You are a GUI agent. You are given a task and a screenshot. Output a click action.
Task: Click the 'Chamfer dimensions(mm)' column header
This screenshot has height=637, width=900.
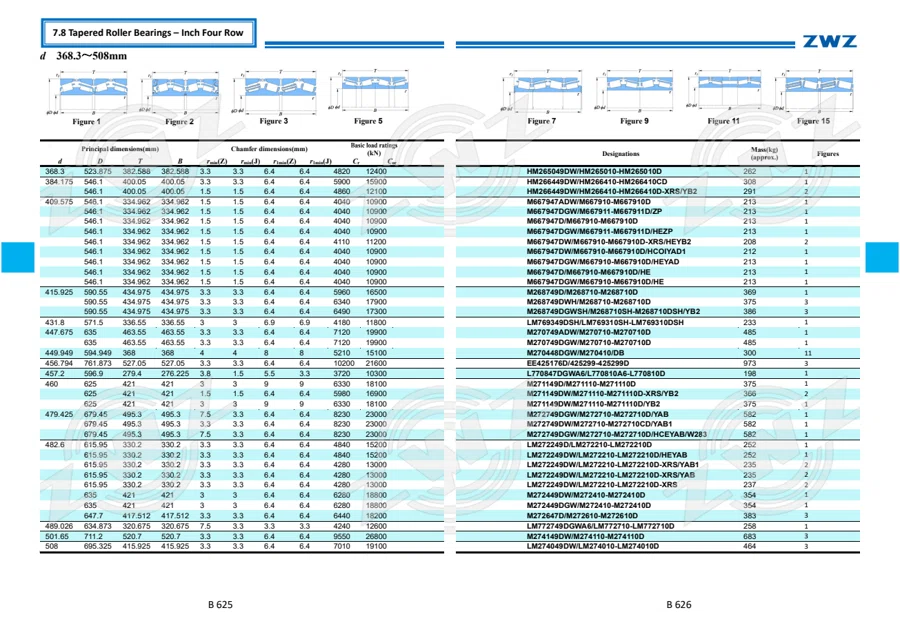point(269,149)
